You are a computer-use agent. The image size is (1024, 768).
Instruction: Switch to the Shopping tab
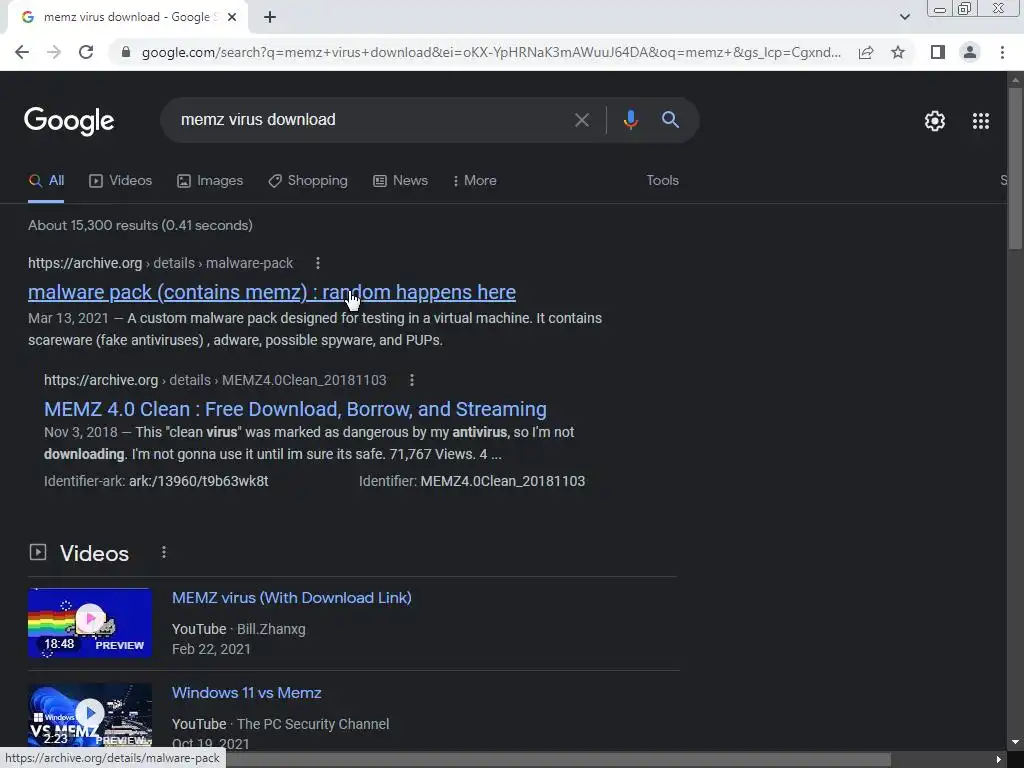(x=308, y=181)
